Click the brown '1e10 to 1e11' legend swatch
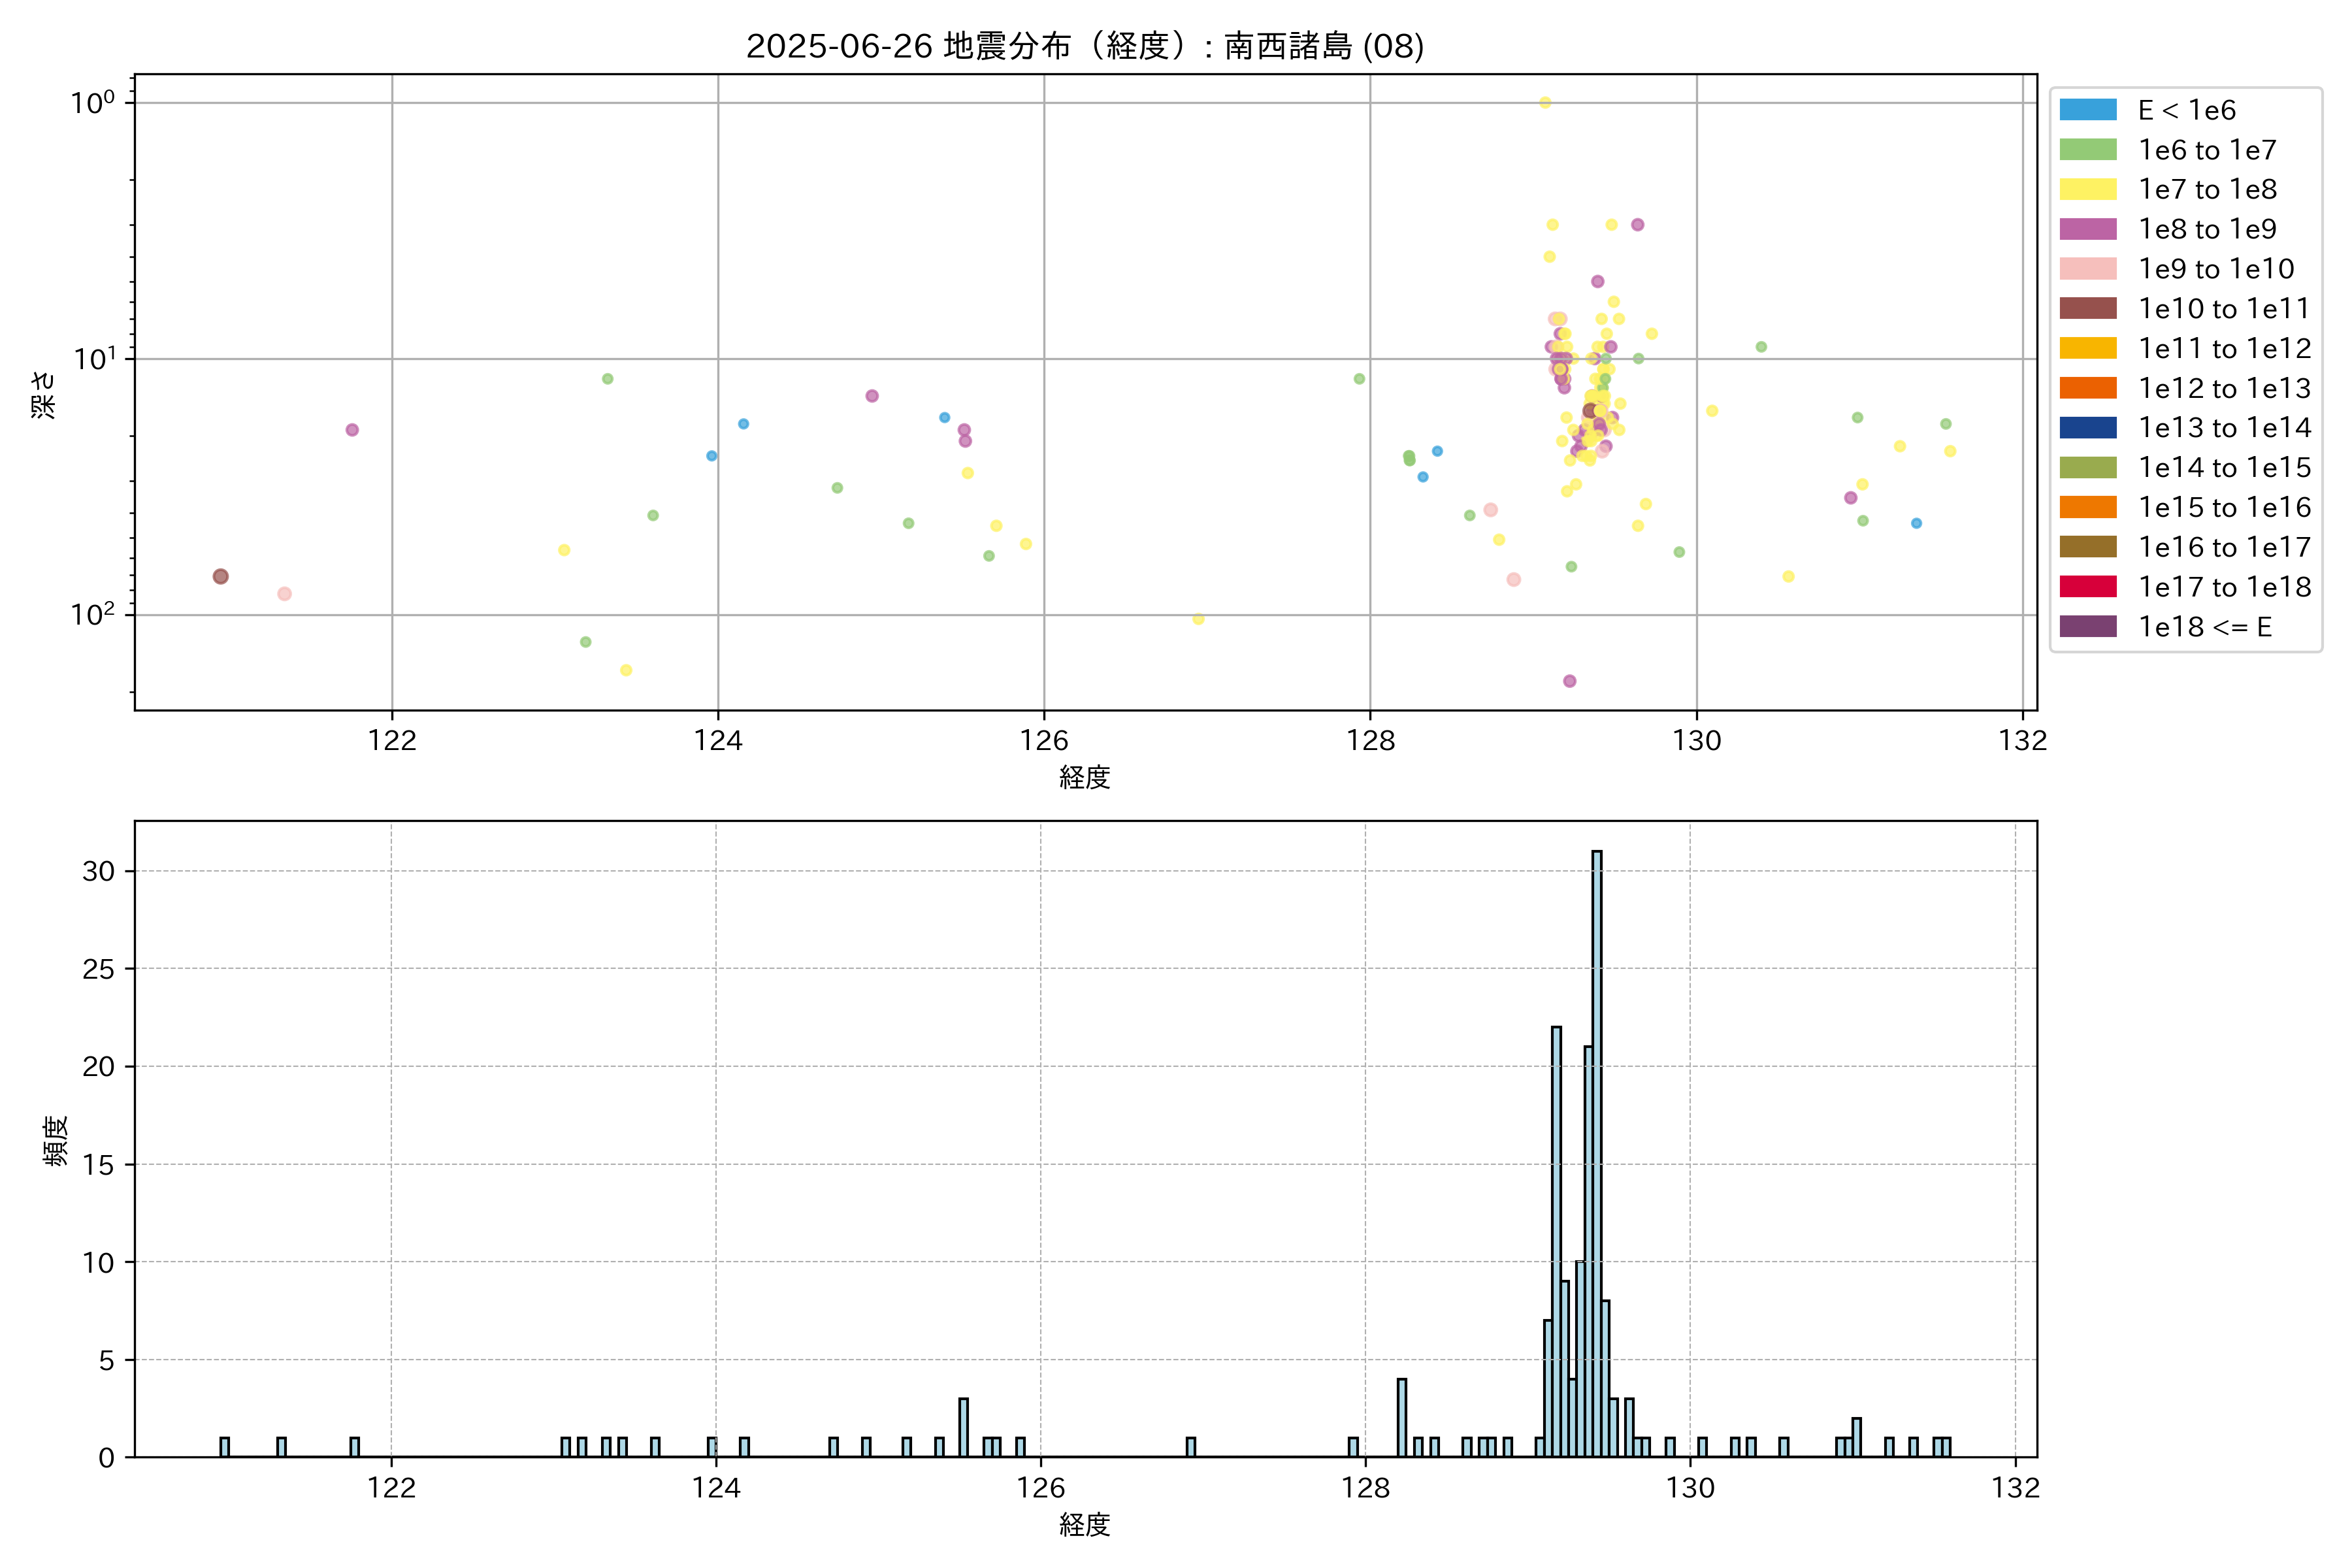 point(2088,308)
